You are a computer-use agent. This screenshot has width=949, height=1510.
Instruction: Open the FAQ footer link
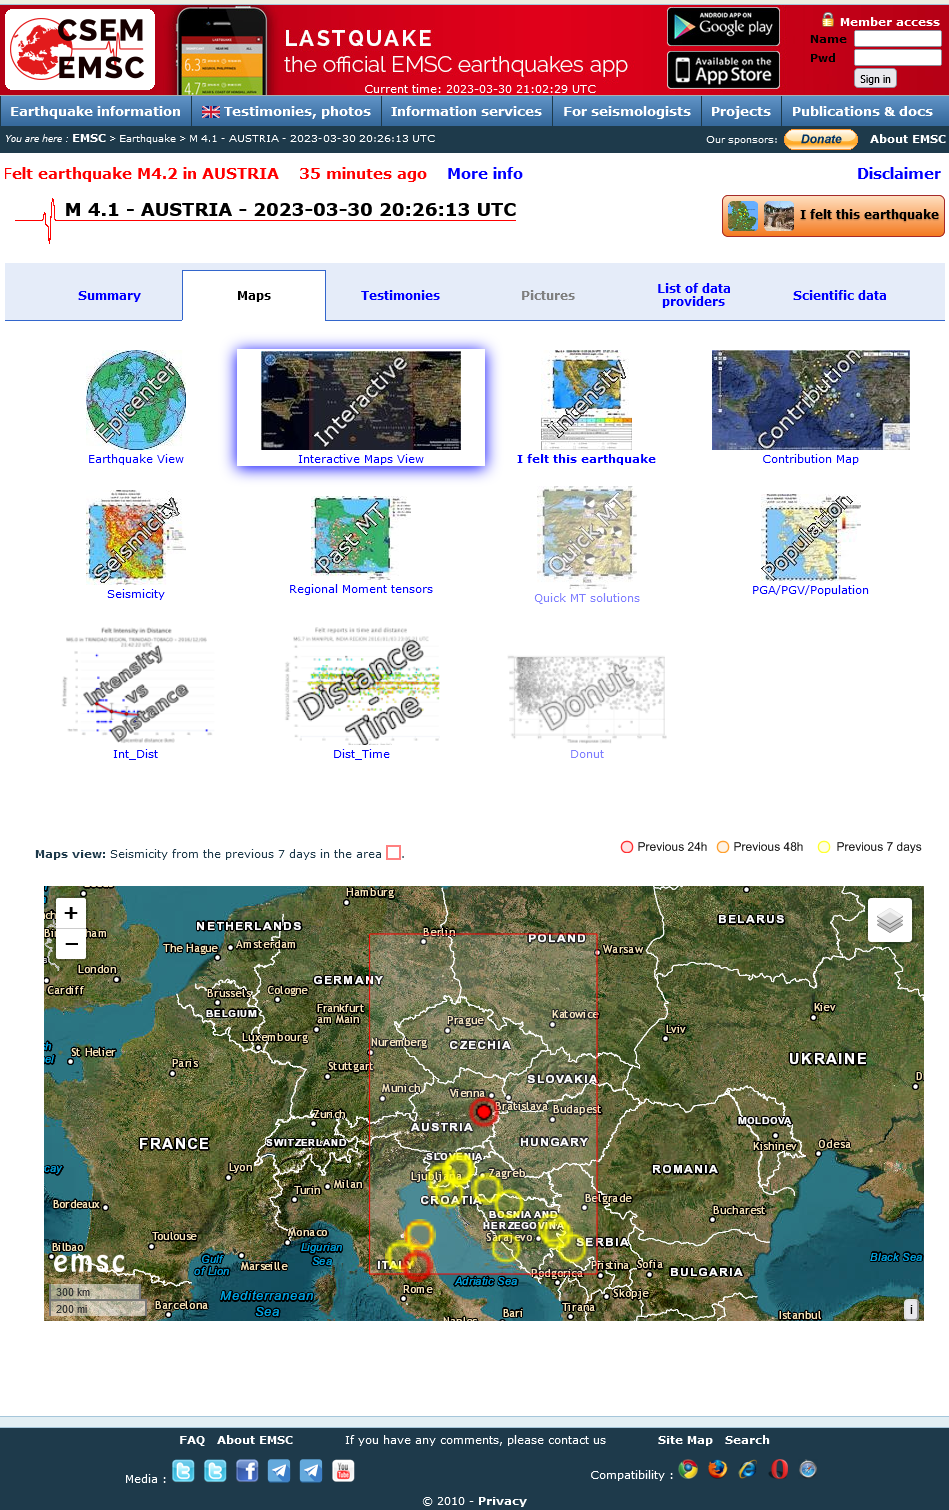point(192,1440)
